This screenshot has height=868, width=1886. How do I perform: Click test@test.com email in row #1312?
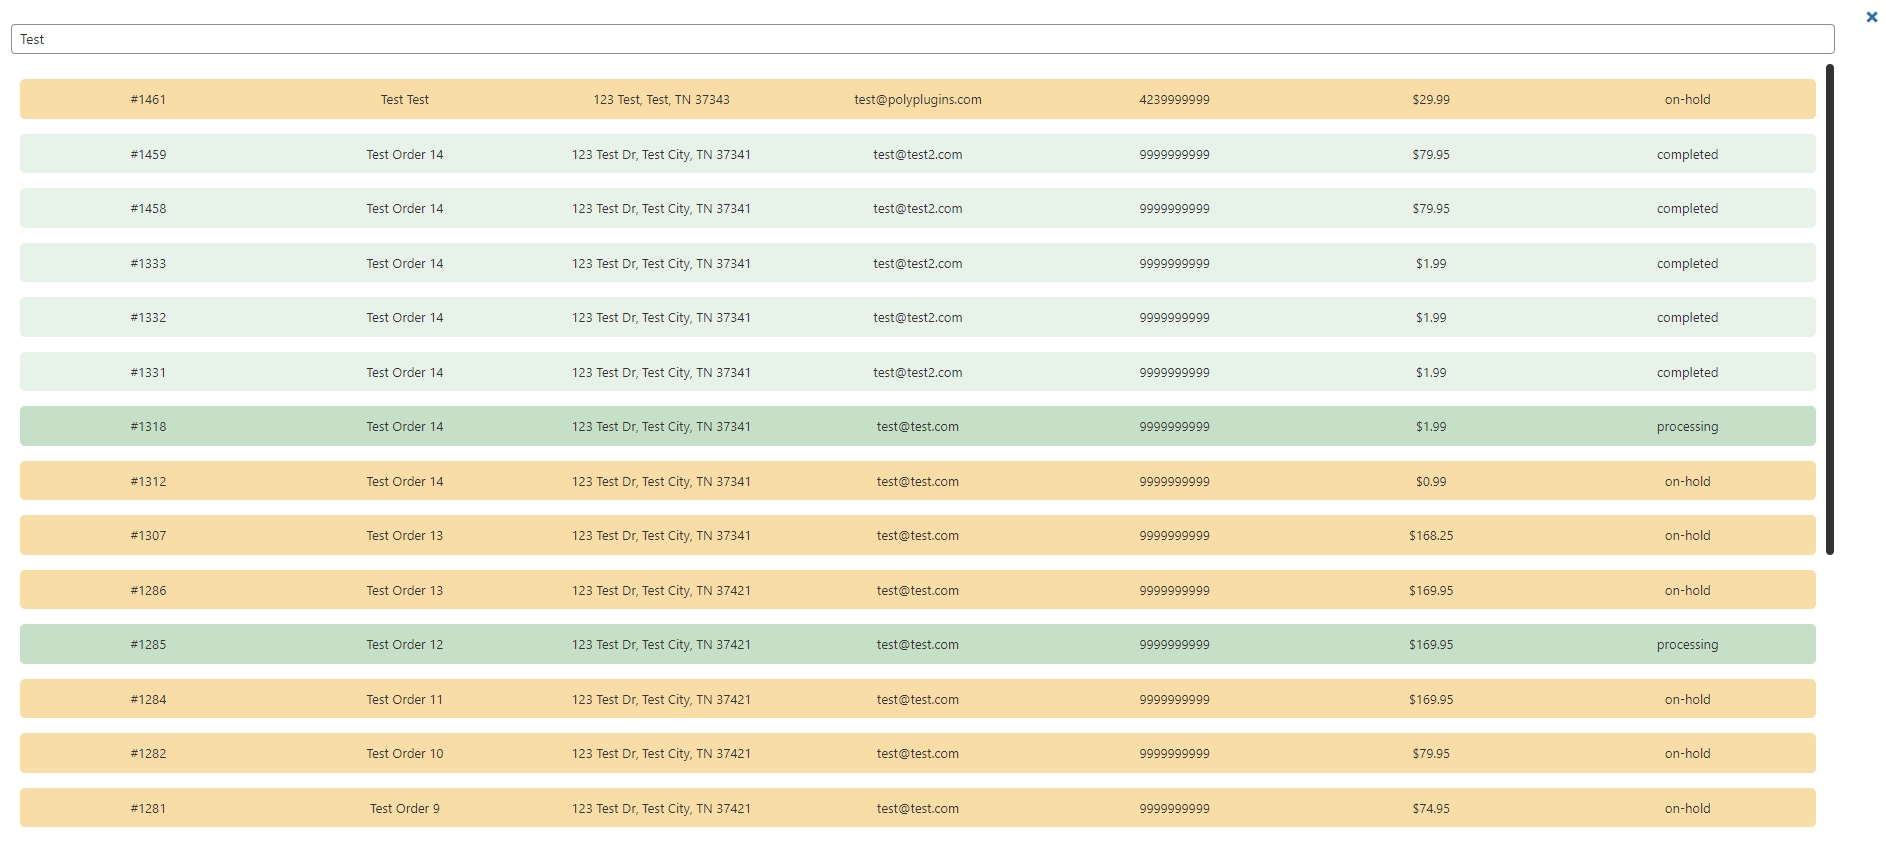[x=918, y=481]
